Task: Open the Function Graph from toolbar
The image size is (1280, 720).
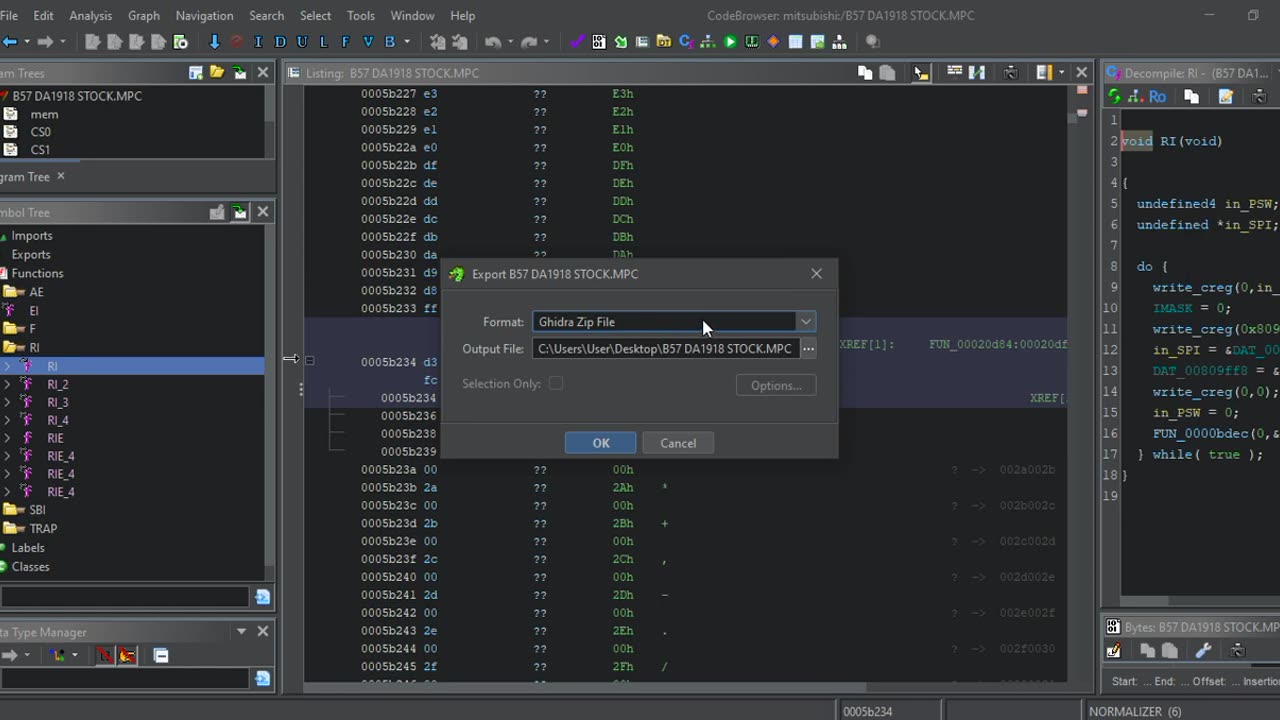Action: (708, 42)
